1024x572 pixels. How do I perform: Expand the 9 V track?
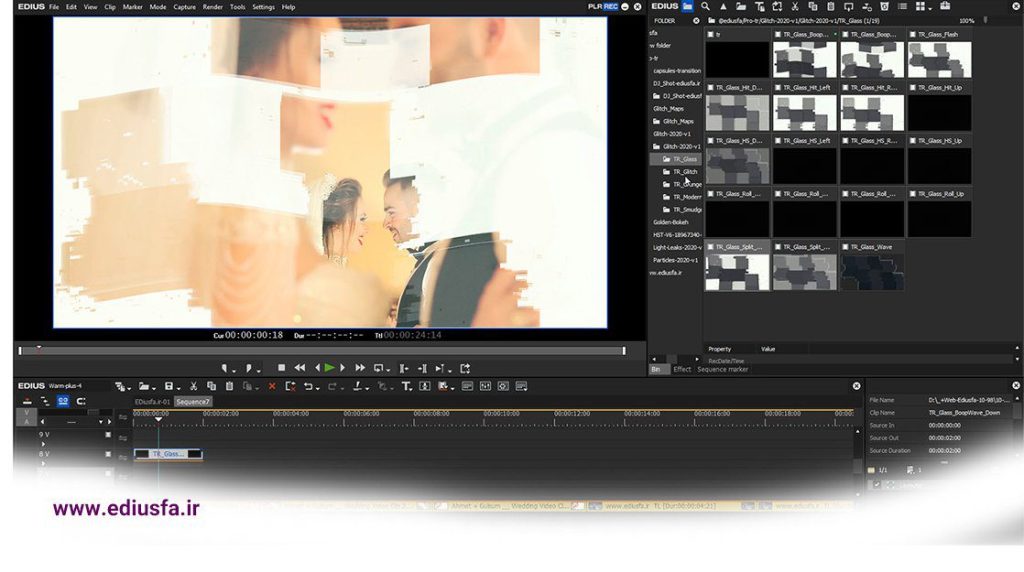pos(43,444)
